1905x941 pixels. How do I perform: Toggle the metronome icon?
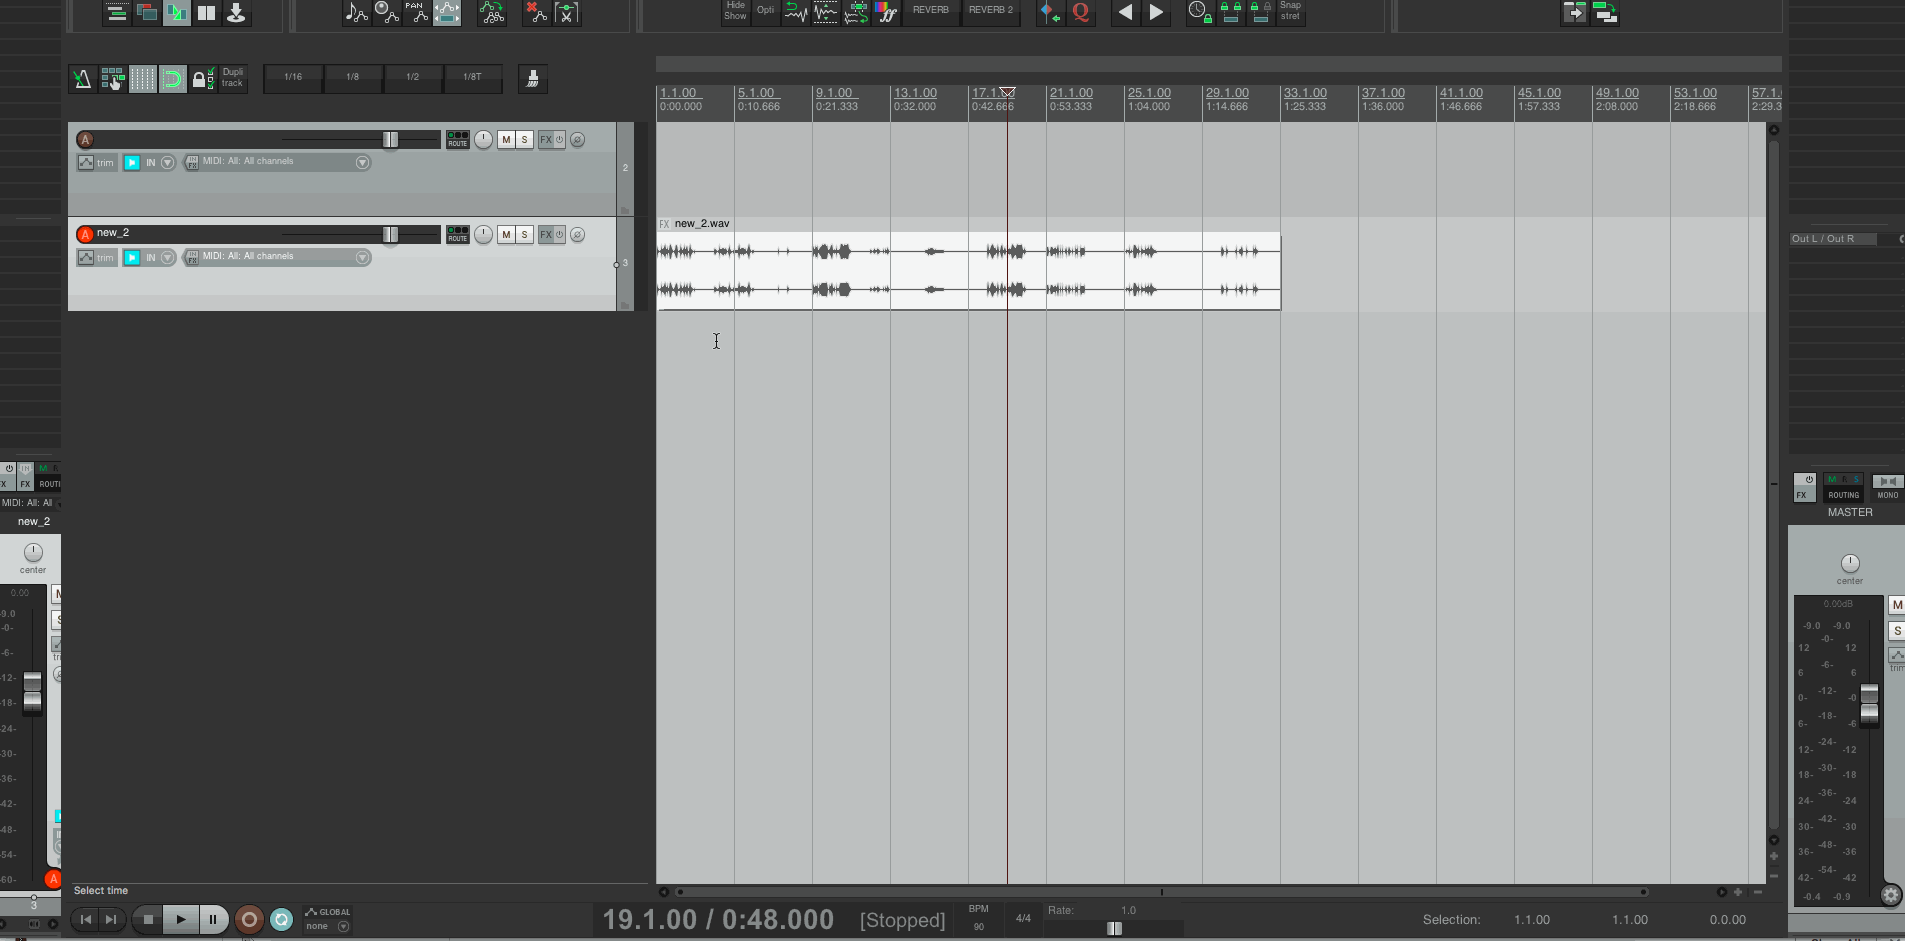click(x=82, y=78)
